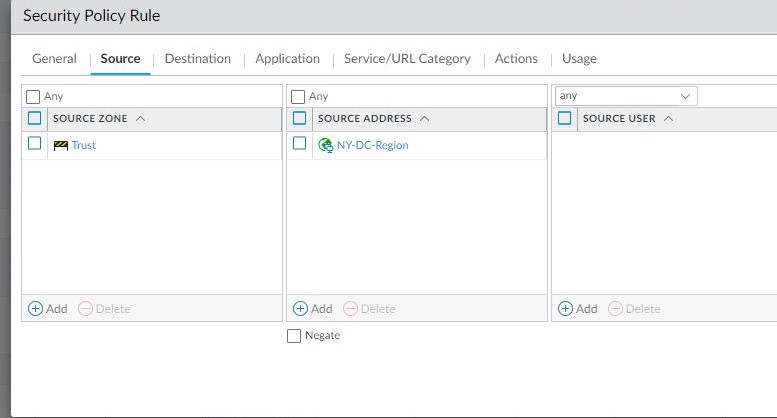Viewport: 777px width, 418px height.
Task: Enable the Negate checkbox
Action: pos(294,336)
